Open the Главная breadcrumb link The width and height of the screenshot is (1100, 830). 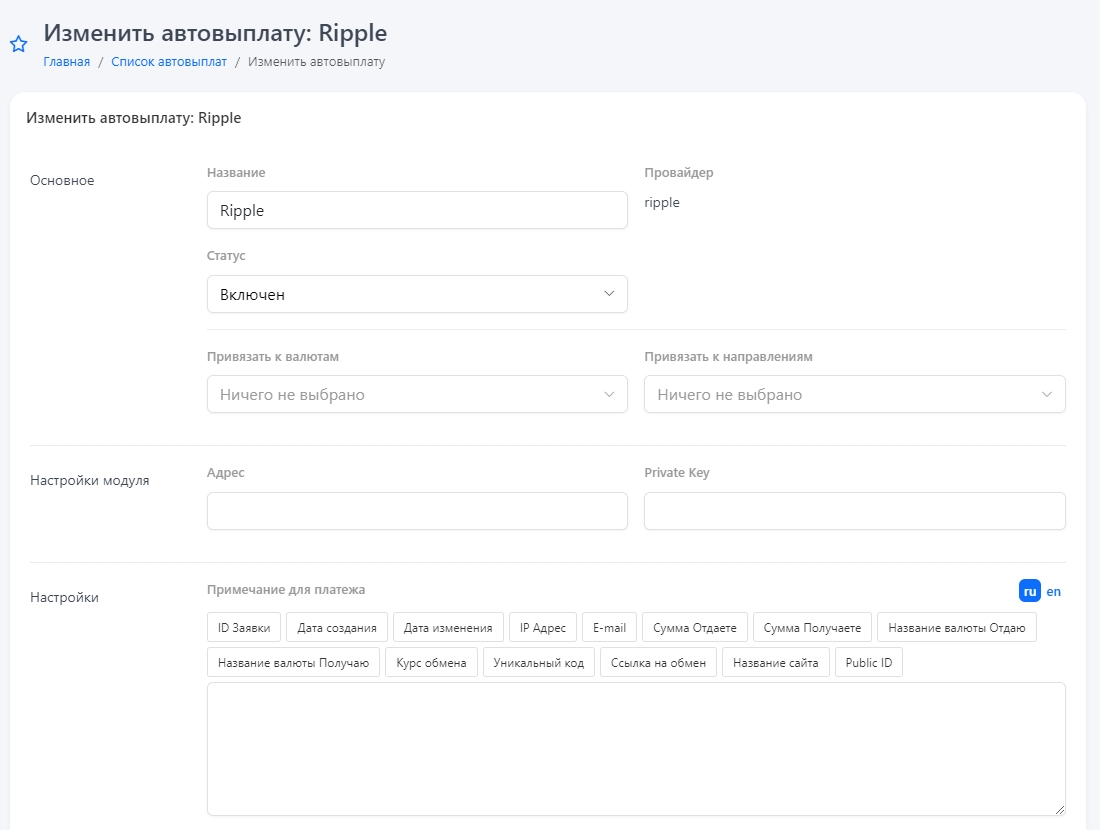tap(66, 62)
